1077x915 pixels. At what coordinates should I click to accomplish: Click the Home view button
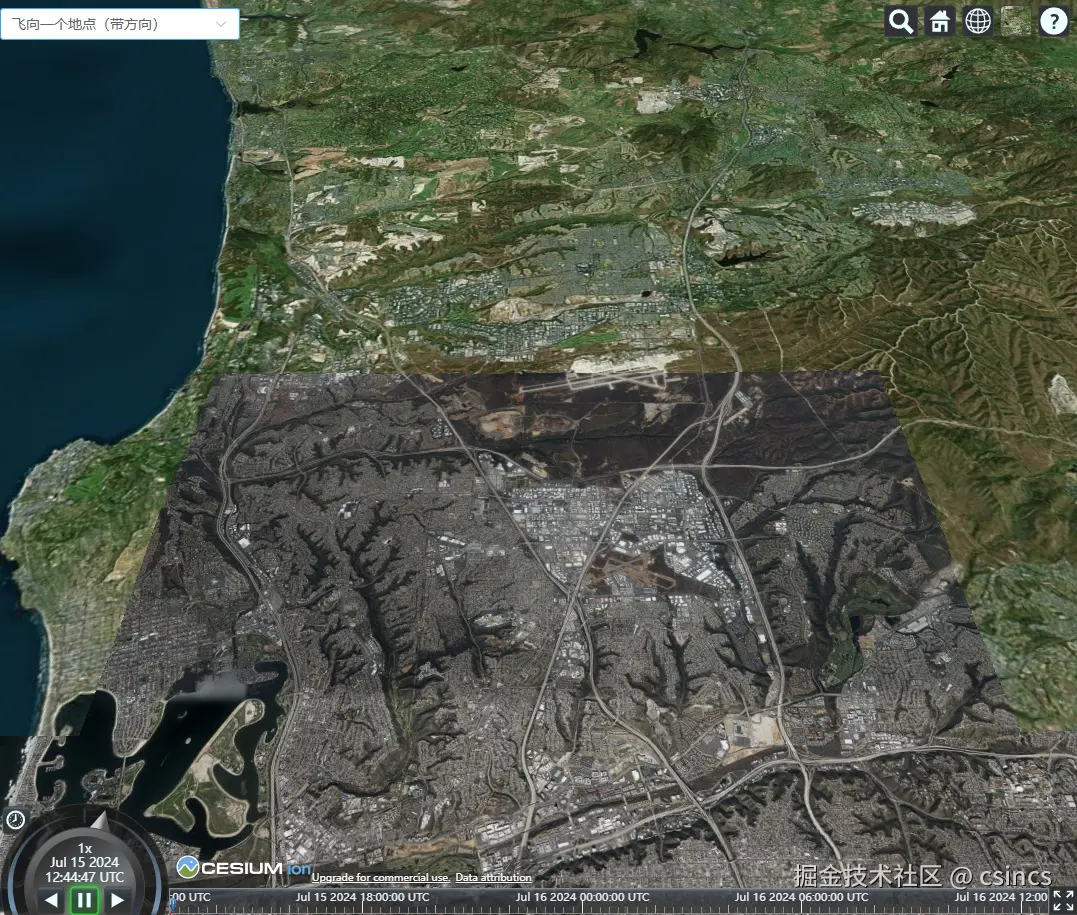(940, 21)
